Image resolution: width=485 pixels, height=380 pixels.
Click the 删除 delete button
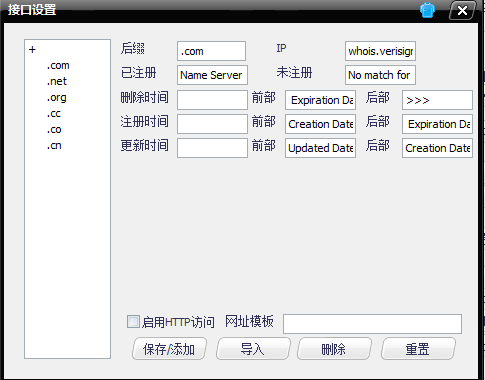point(334,349)
